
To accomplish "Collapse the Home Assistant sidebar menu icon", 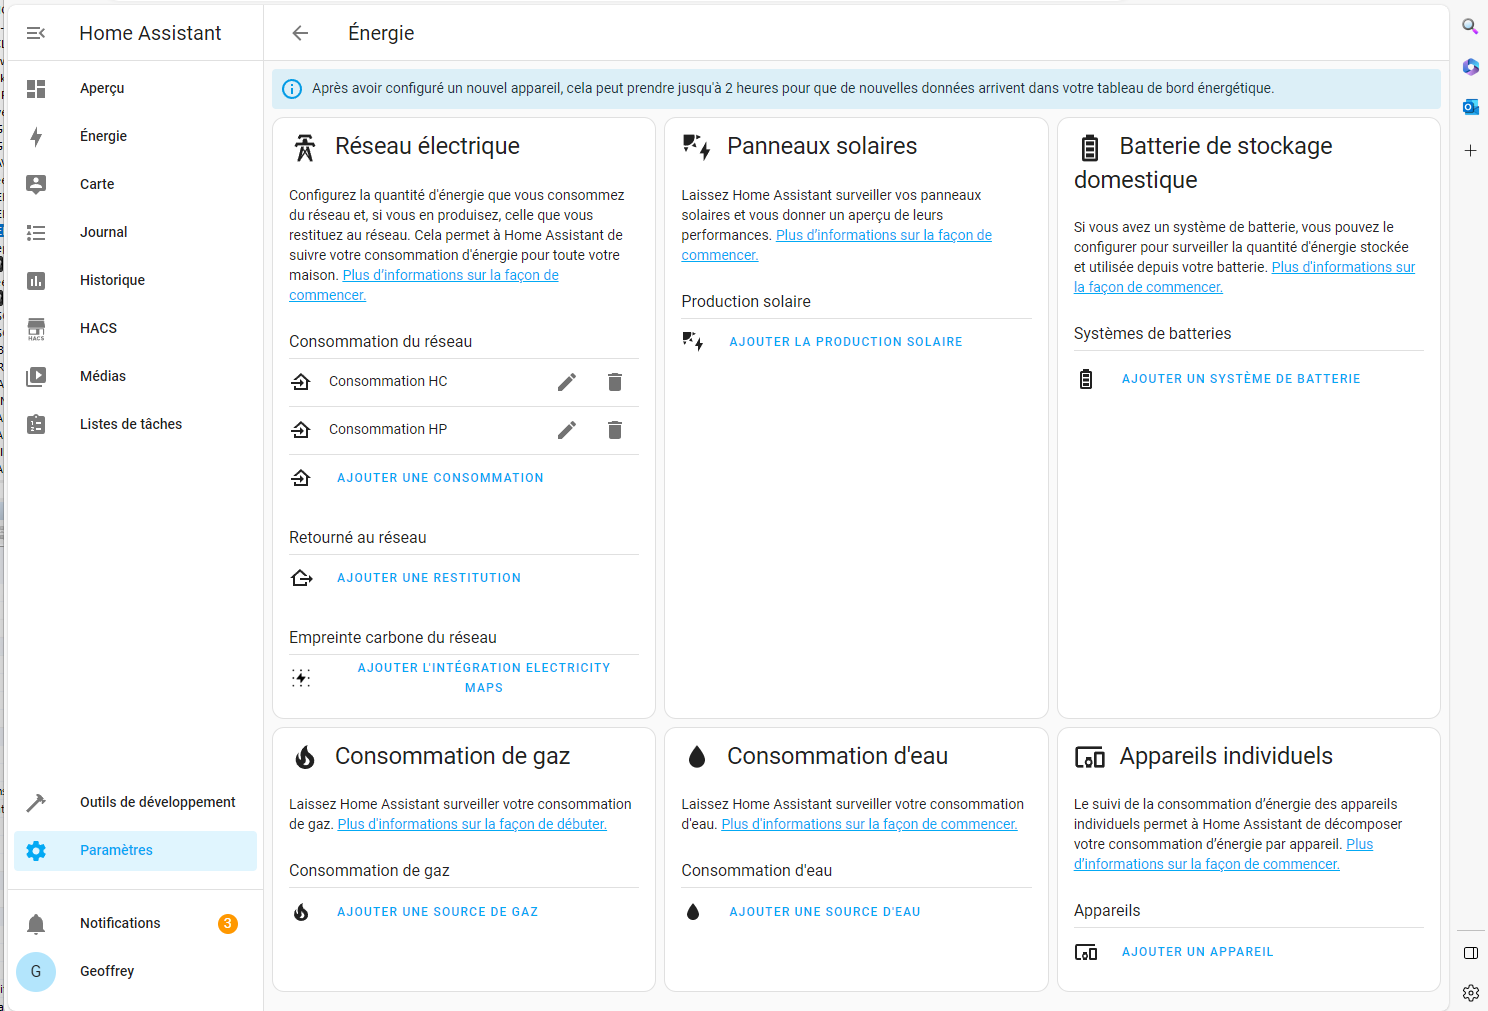I will click(36, 33).
